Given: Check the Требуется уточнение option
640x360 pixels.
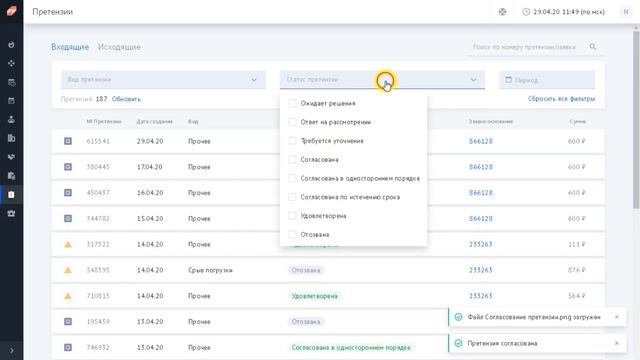Looking at the screenshot, I should [x=292, y=141].
